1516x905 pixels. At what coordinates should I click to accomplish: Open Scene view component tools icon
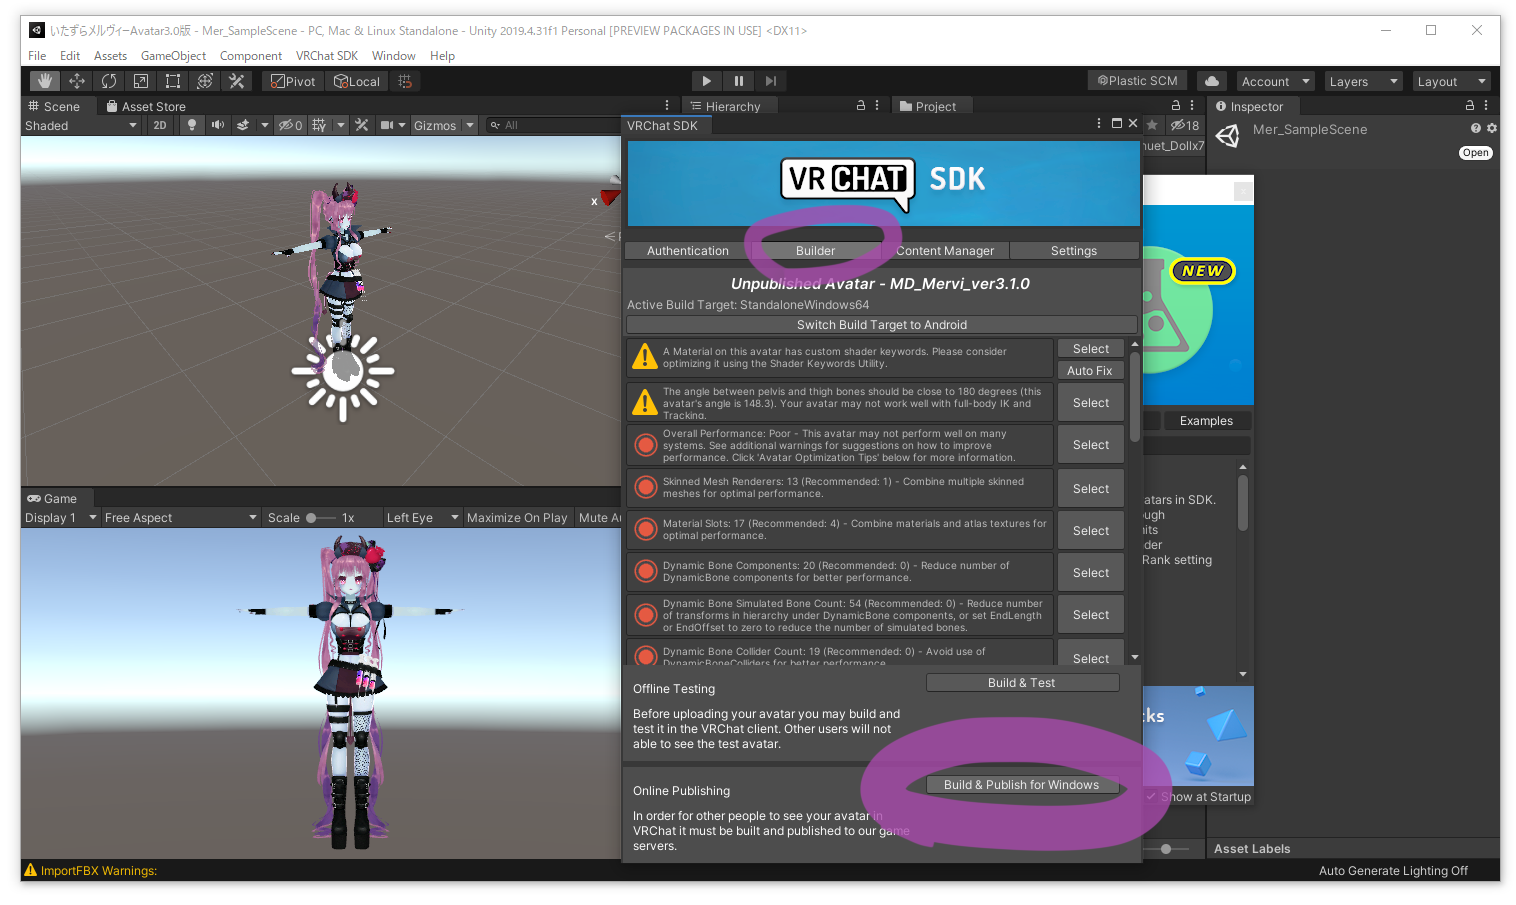362,125
